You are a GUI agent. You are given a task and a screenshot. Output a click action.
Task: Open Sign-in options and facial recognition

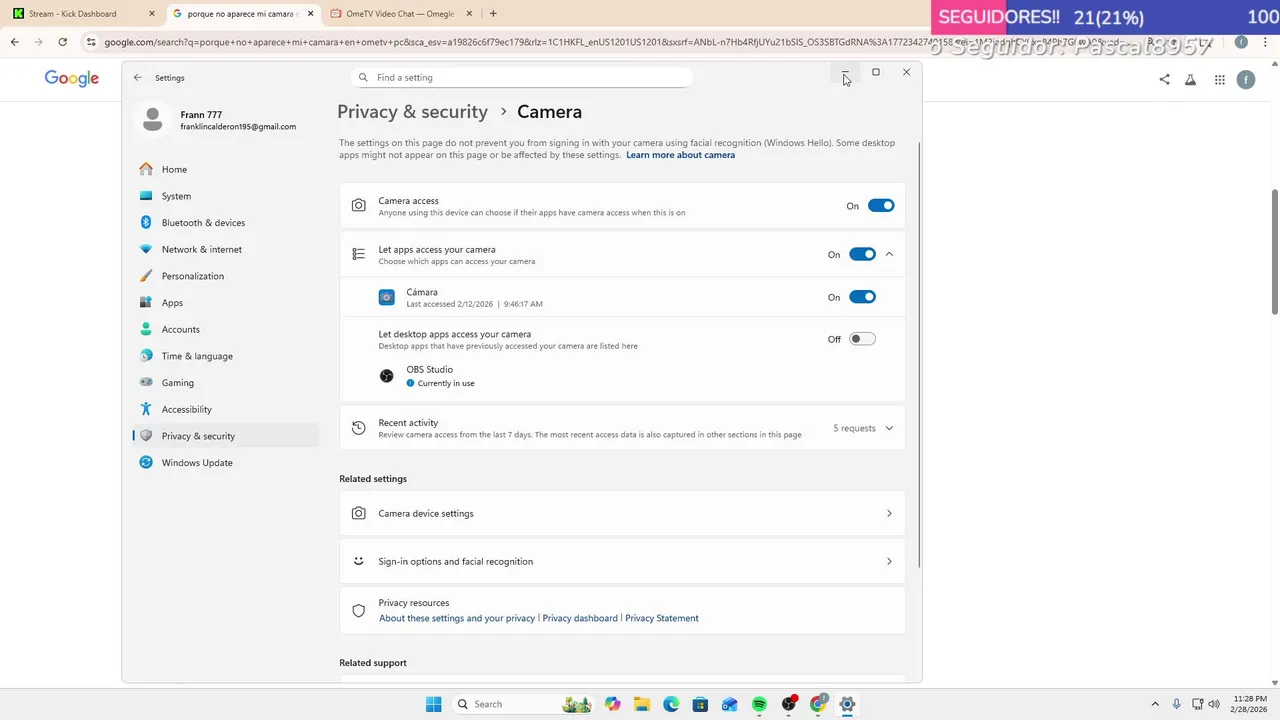[622, 561]
